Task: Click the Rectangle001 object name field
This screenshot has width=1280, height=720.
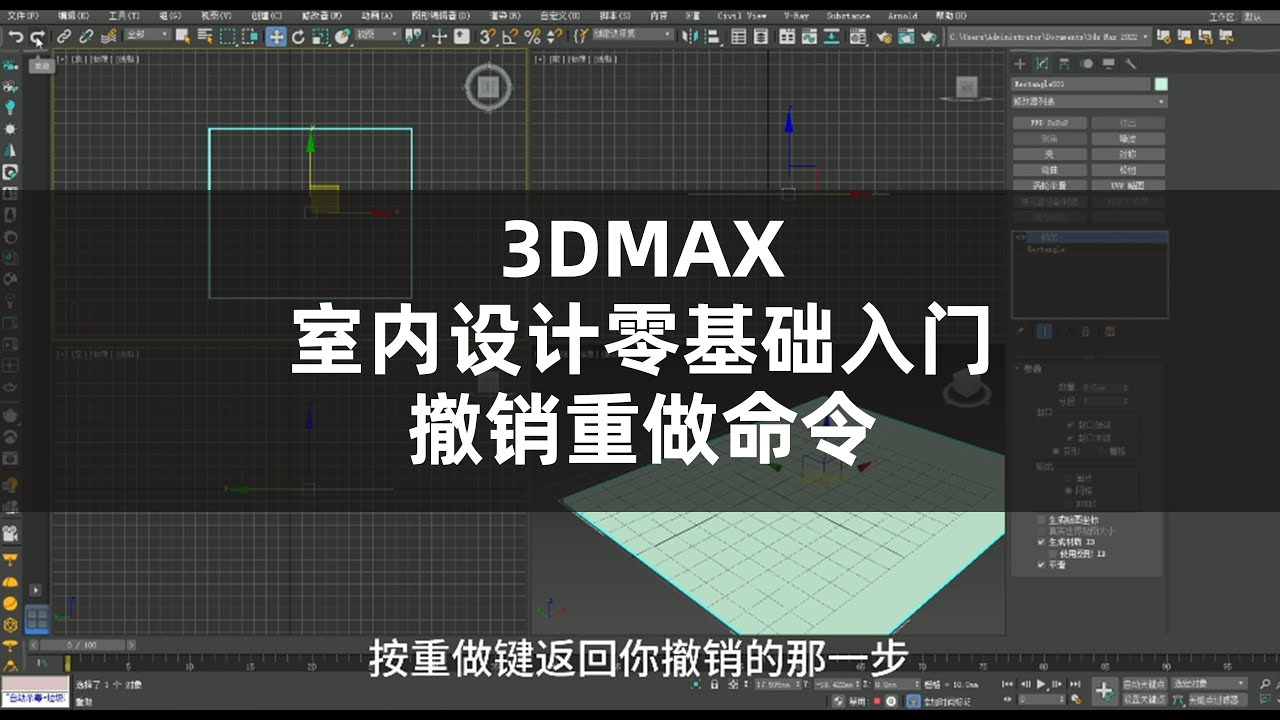Action: [1081, 85]
